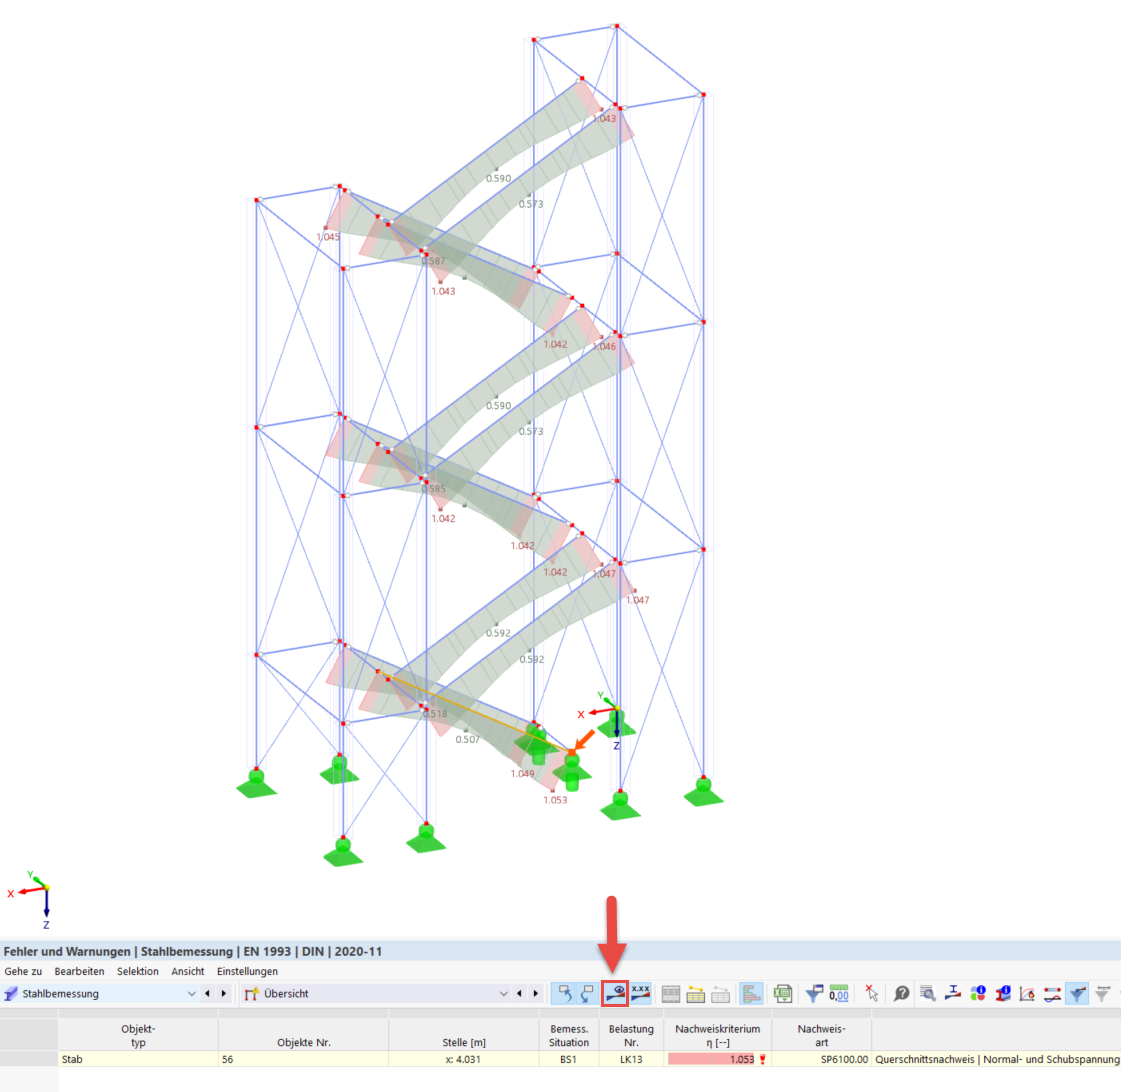Click the Nachweiskriterium column header
Viewport: 1121px width, 1092px height.
tap(717, 1035)
